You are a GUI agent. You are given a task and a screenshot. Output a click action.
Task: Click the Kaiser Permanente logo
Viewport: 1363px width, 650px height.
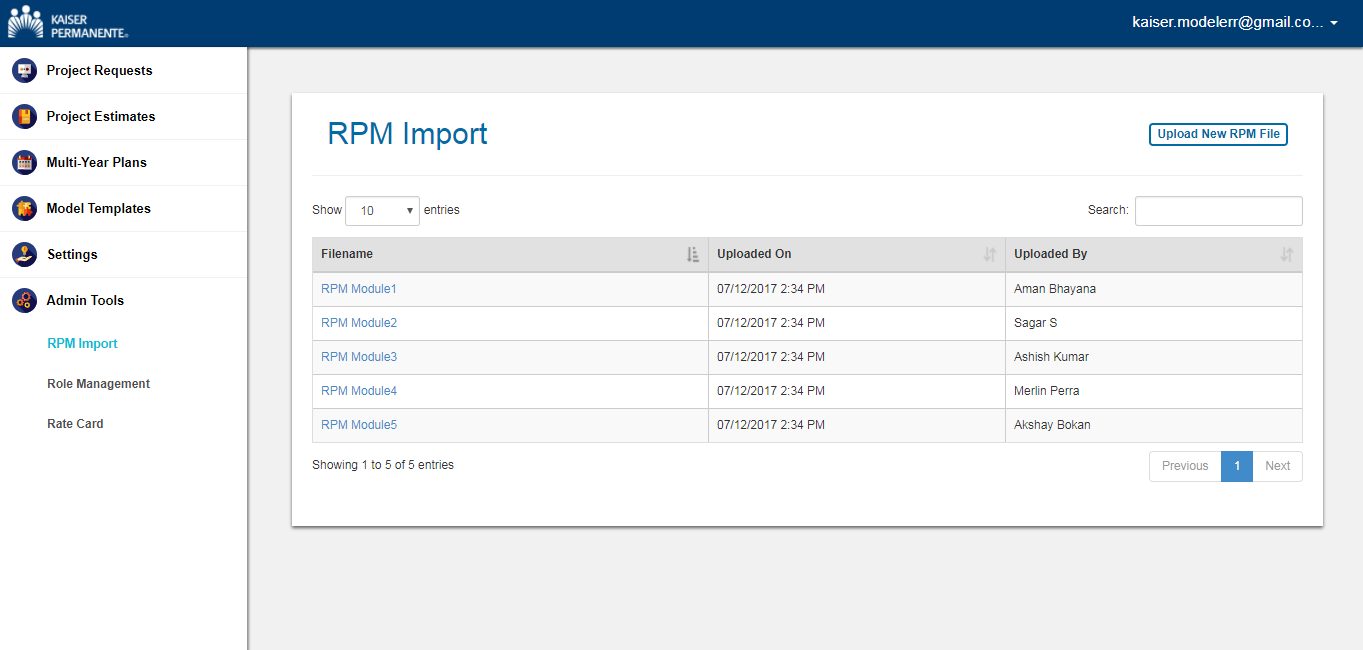pyautogui.click(x=68, y=23)
